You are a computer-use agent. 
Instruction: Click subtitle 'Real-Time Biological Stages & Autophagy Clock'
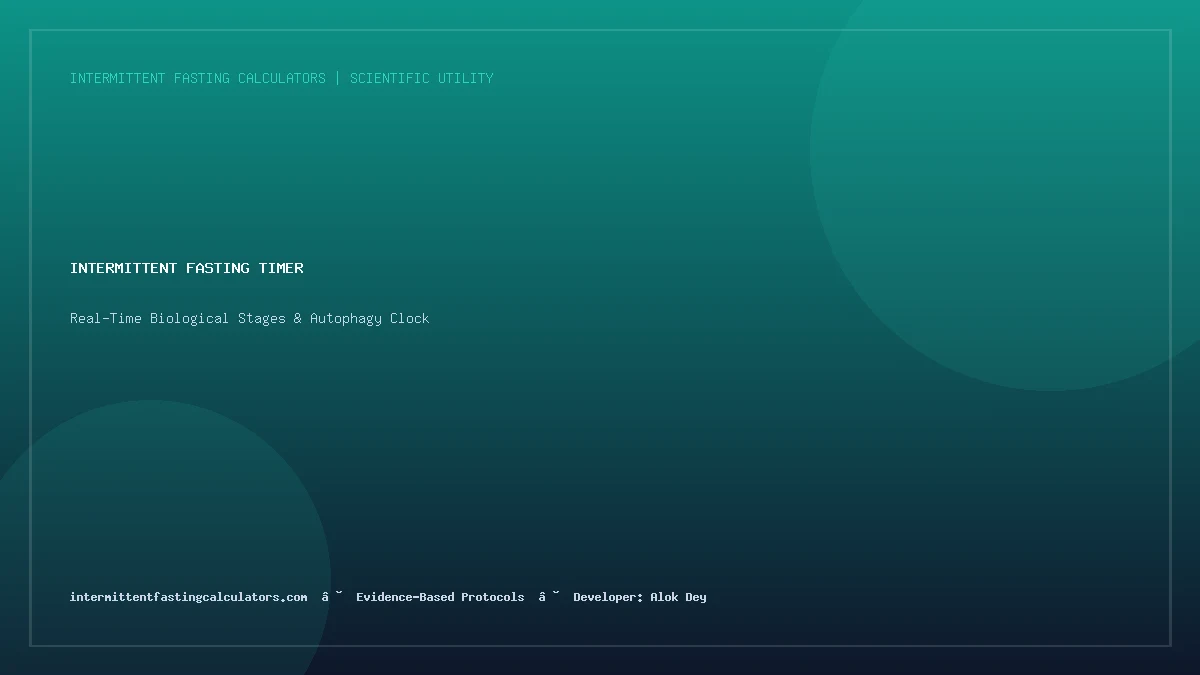click(x=250, y=318)
